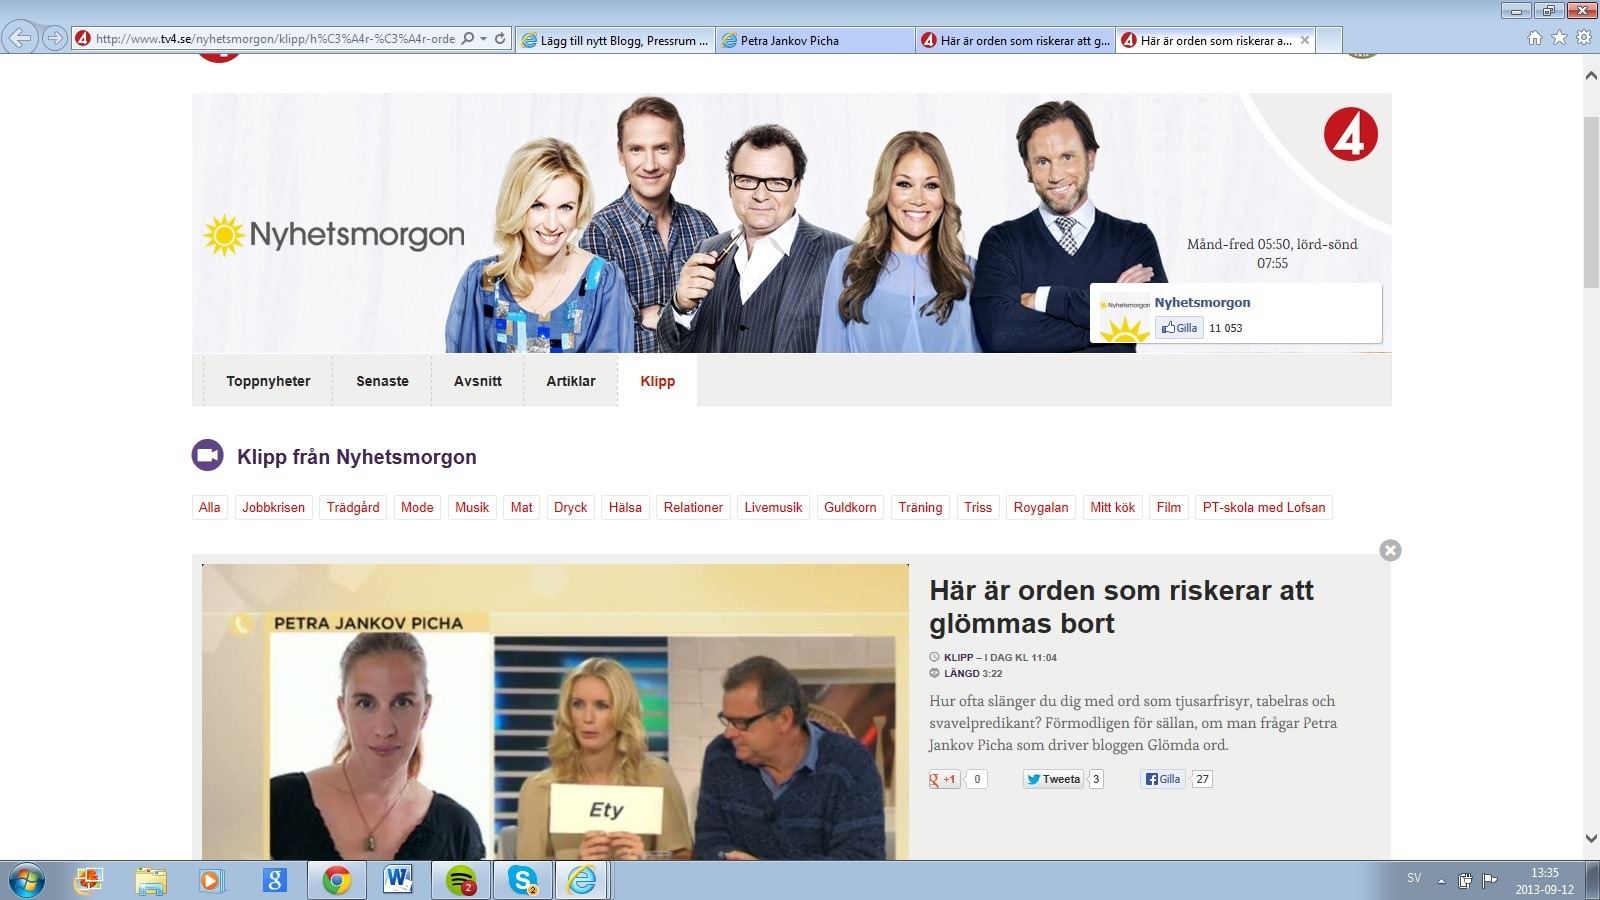Filter clips by Relationer
This screenshot has width=1600, height=900.
point(693,507)
